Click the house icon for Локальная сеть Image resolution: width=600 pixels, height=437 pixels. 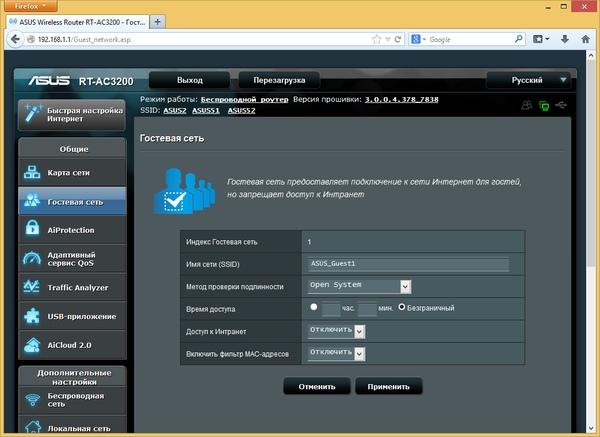33,427
